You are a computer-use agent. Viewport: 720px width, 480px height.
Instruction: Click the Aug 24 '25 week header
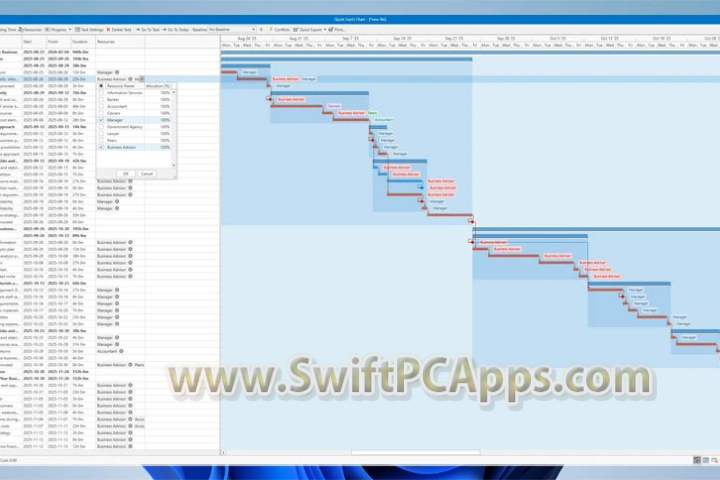[x=247, y=39]
